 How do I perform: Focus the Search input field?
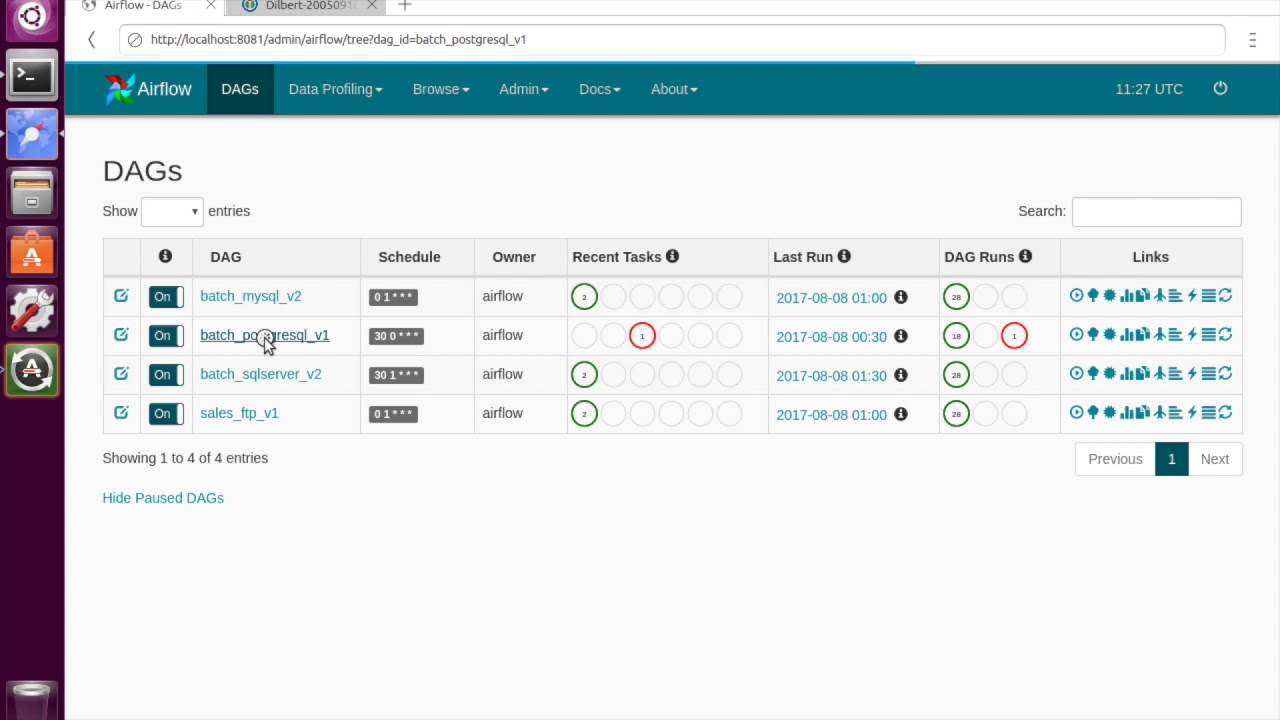[x=1156, y=211]
